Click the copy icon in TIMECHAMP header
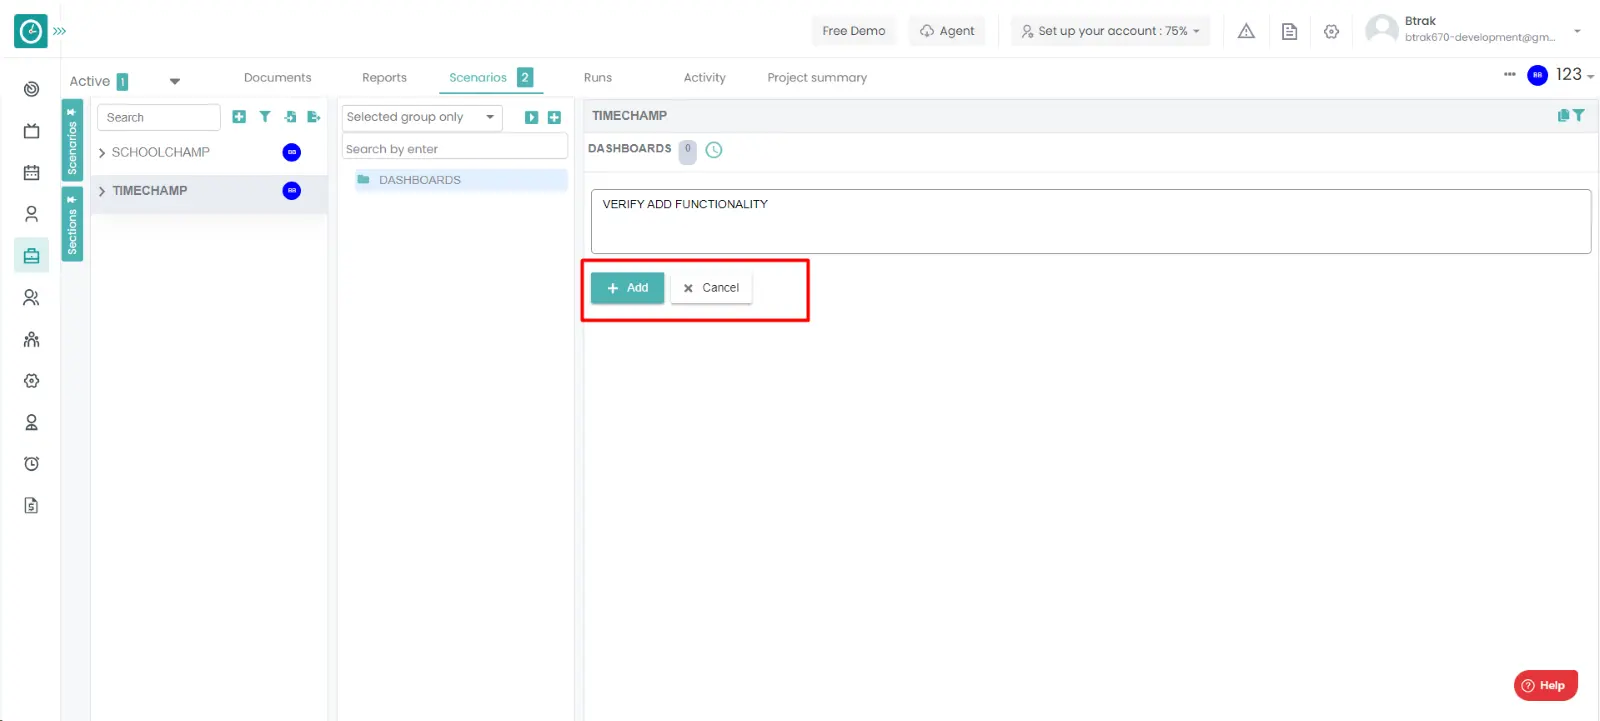Screen dimensions: 1600x721 point(1563,116)
